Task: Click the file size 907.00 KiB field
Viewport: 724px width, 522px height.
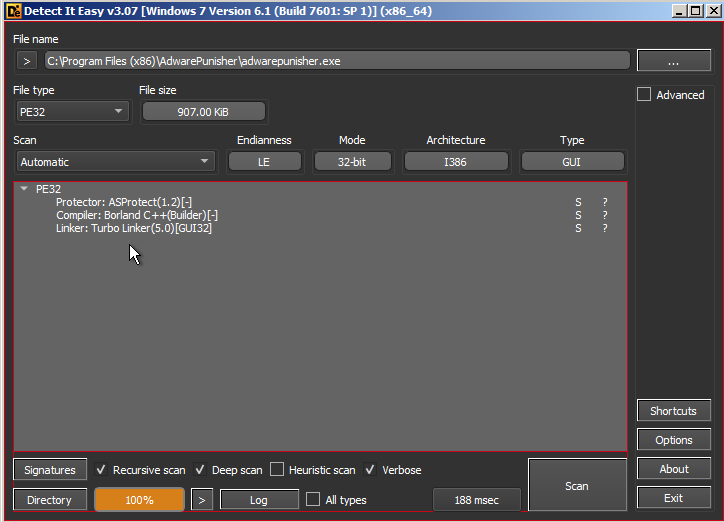Action: tap(204, 112)
